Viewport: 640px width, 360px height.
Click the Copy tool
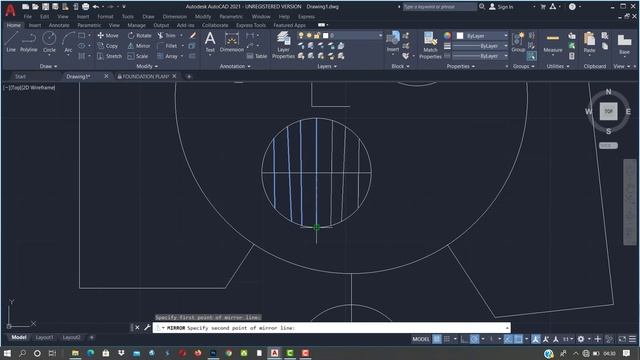coord(108,46)
